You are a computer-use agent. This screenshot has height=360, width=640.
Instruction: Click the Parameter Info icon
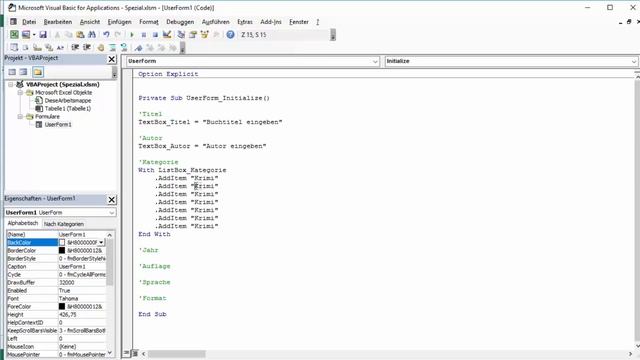pyautogui.click(x=49, y=48)
